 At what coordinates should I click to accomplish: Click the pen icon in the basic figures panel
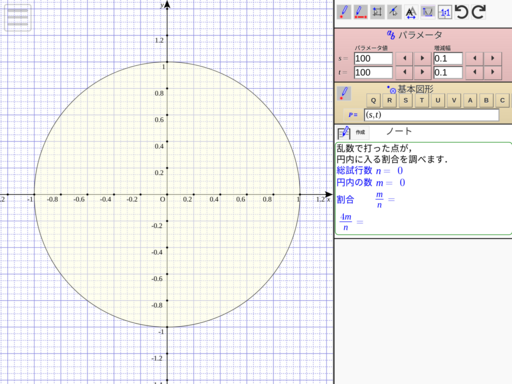coord(344,93)
